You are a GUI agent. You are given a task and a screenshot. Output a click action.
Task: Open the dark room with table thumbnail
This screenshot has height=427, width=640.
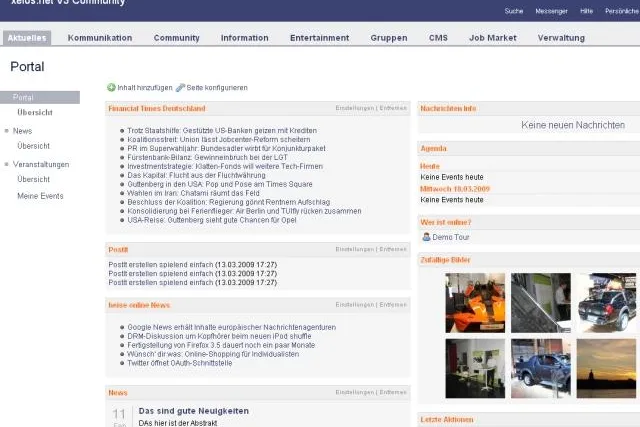click(x=475, y=368)
